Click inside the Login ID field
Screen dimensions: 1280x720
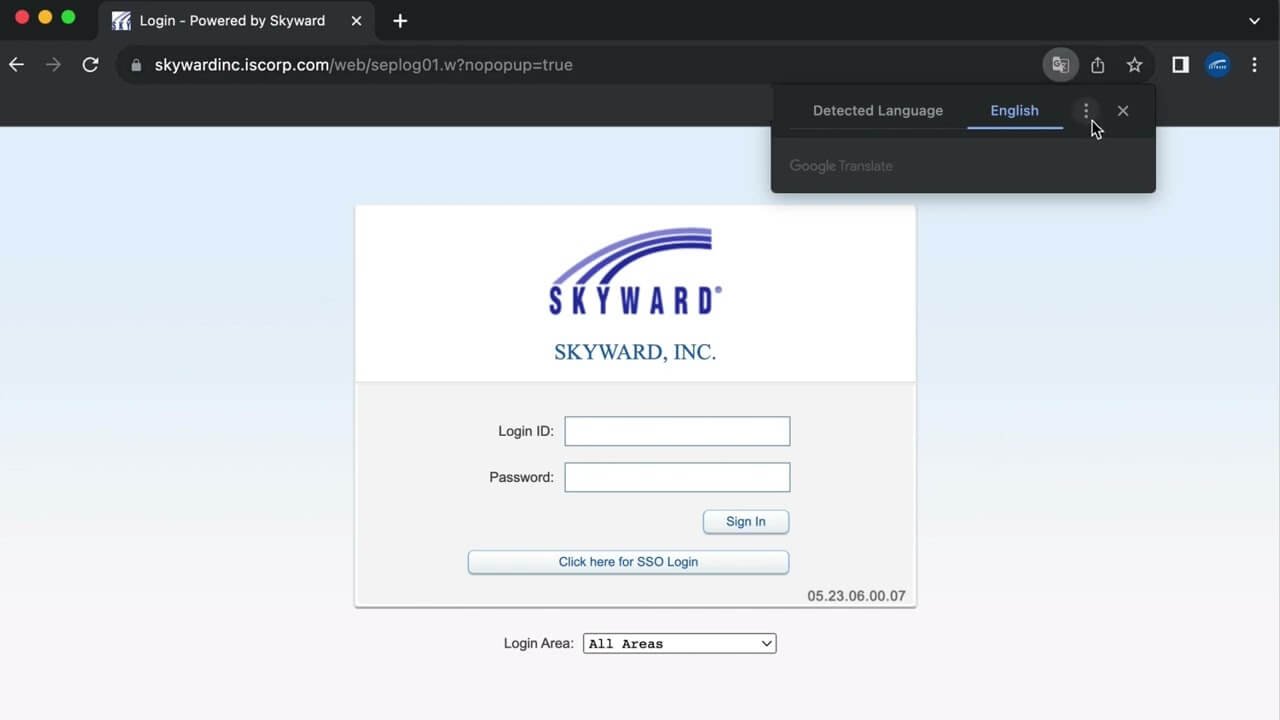point(677,430)
